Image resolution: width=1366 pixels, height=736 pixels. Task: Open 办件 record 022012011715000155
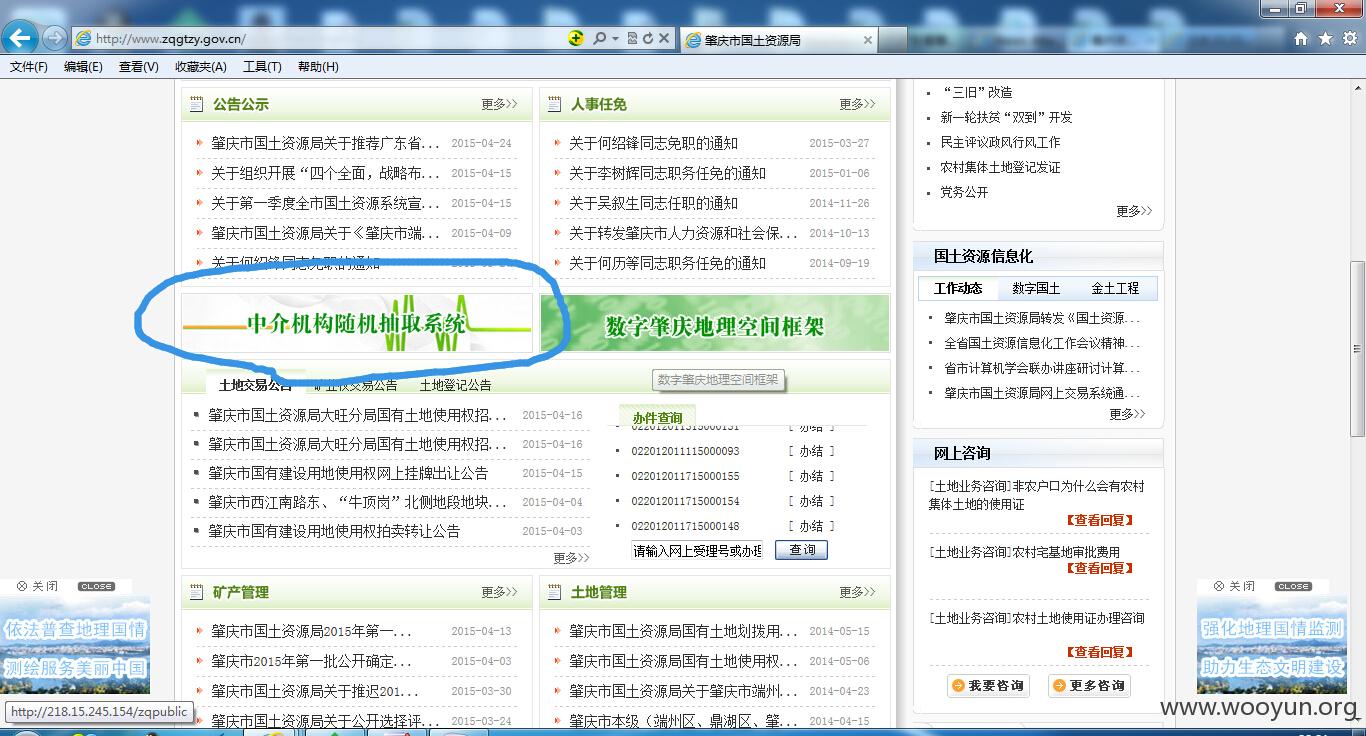(685, 476)
